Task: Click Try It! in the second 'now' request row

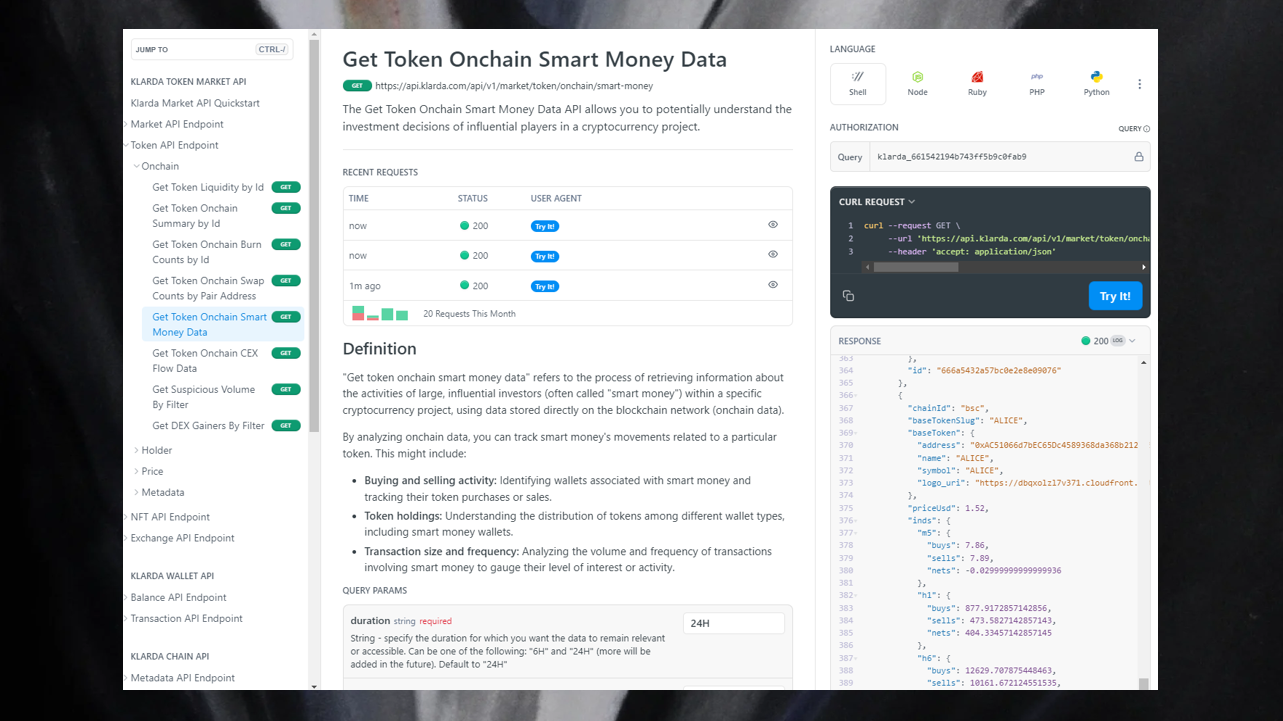Action: (545, 256)
